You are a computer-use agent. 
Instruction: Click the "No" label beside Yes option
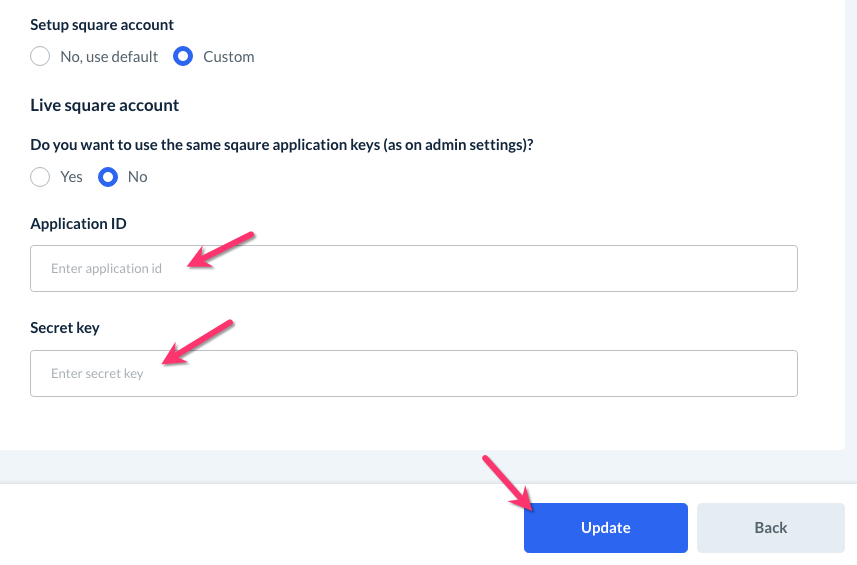[x=137, y=177]
